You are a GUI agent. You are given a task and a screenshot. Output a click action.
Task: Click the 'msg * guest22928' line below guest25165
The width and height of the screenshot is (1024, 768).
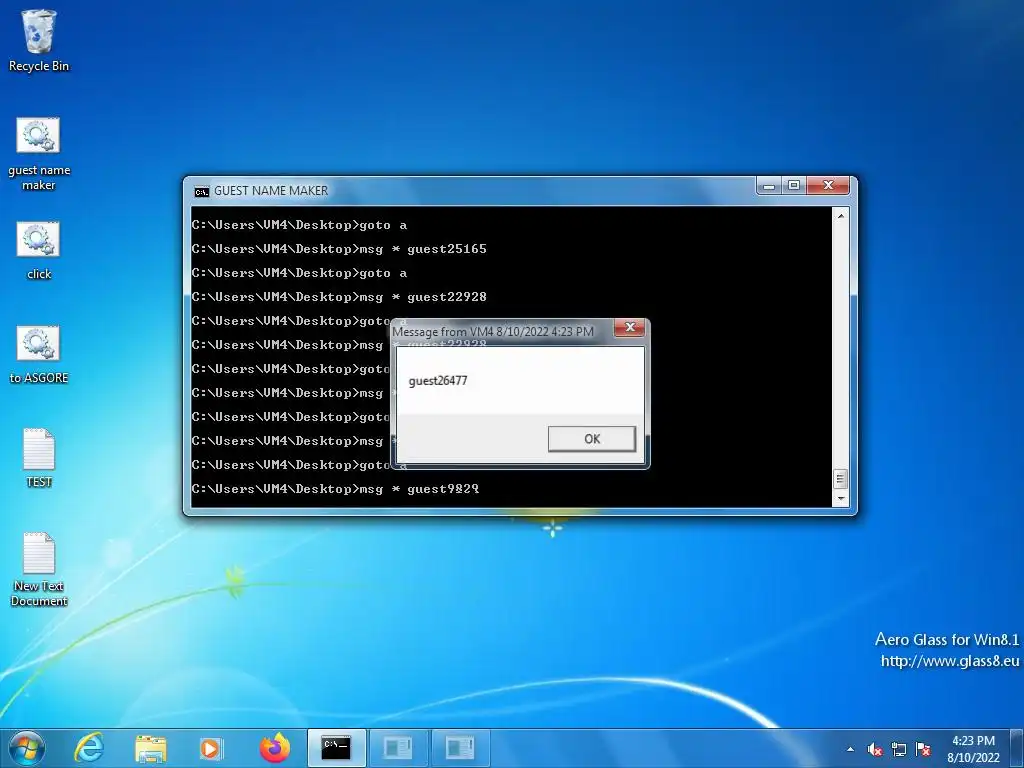[x=339, y=297]
